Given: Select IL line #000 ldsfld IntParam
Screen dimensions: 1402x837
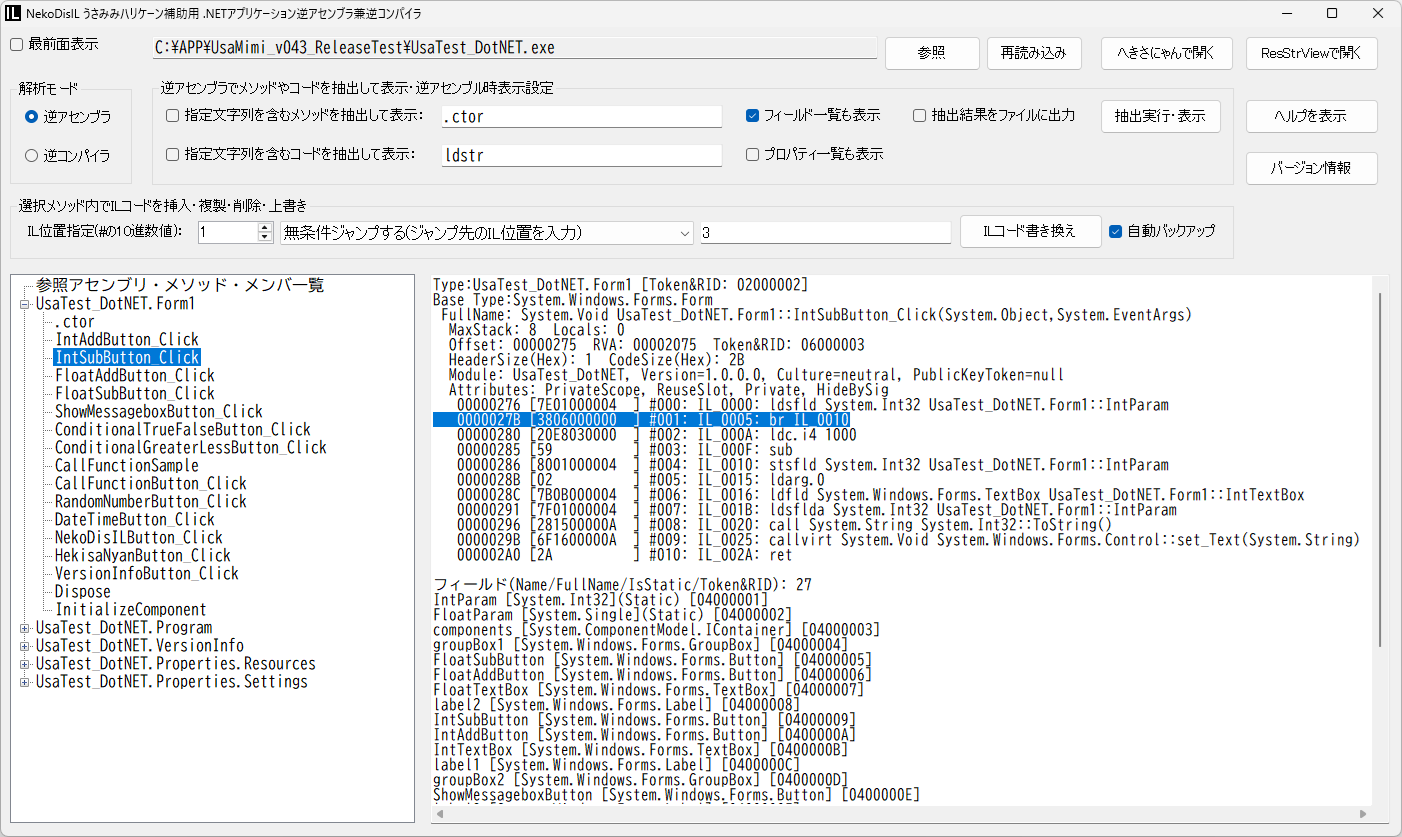Looking at the screenshot, I should coord(812,405).
